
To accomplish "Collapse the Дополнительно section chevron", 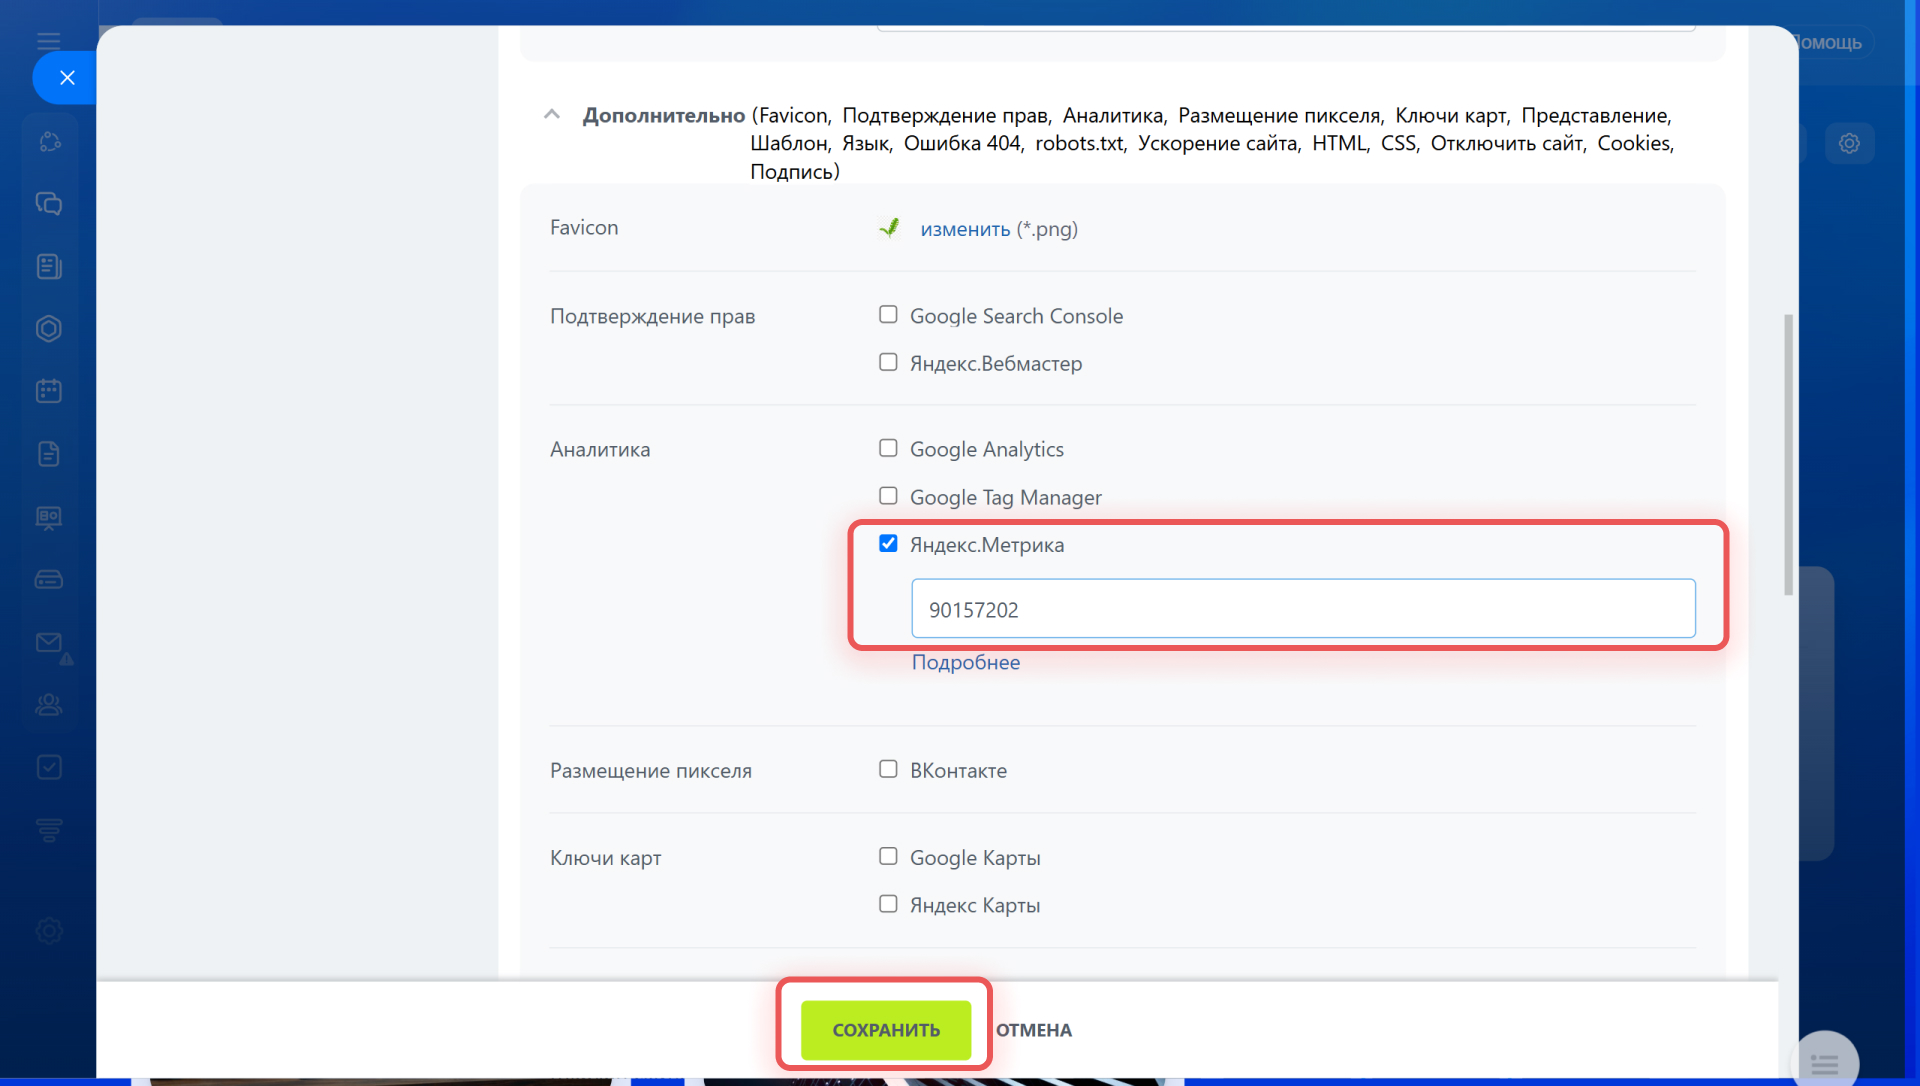I will point(551,115).
